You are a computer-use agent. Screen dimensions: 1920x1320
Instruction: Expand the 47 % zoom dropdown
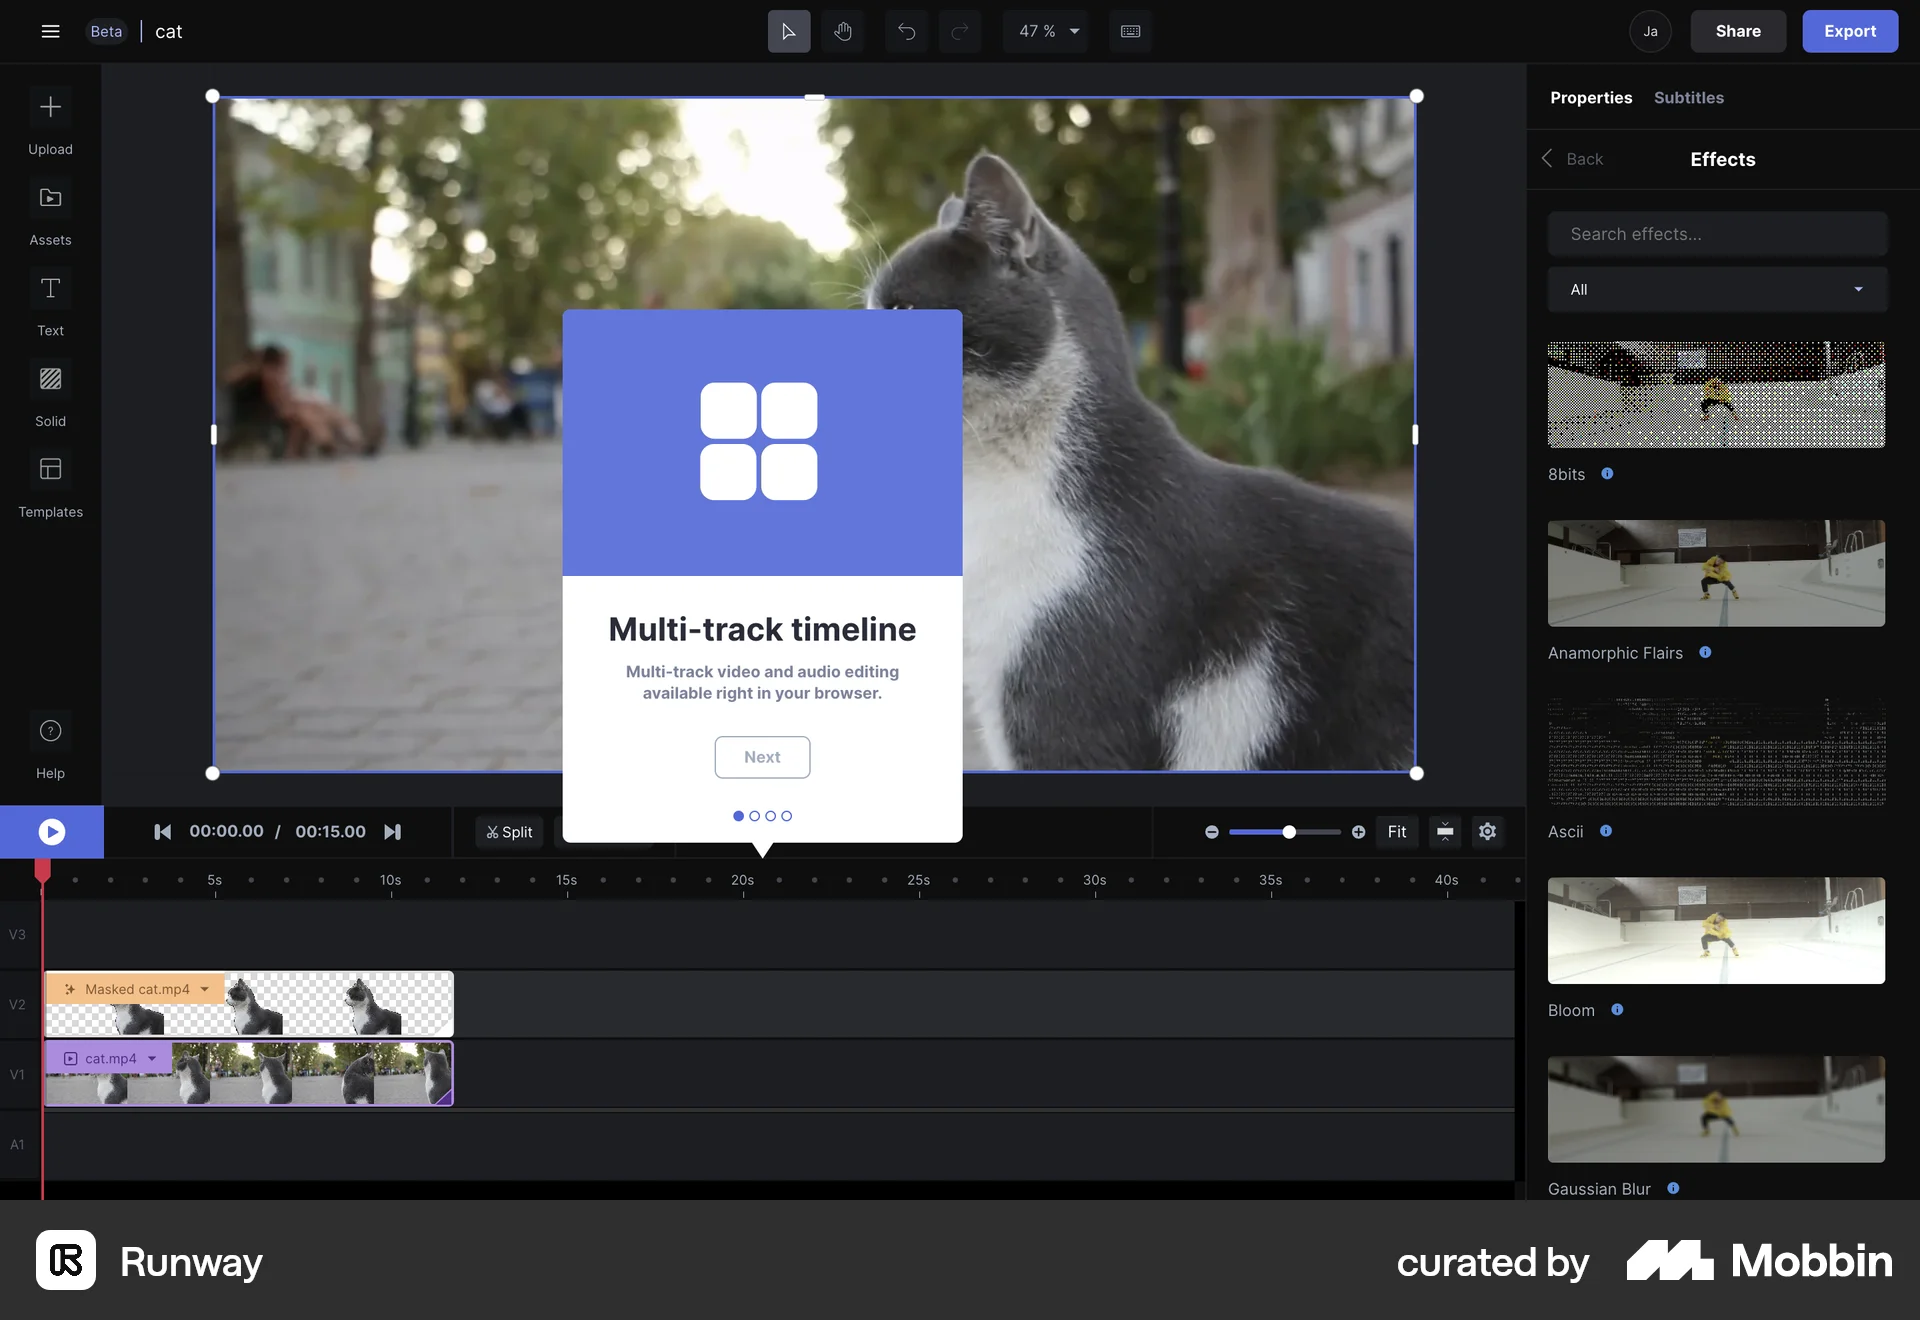point(1047,31)
